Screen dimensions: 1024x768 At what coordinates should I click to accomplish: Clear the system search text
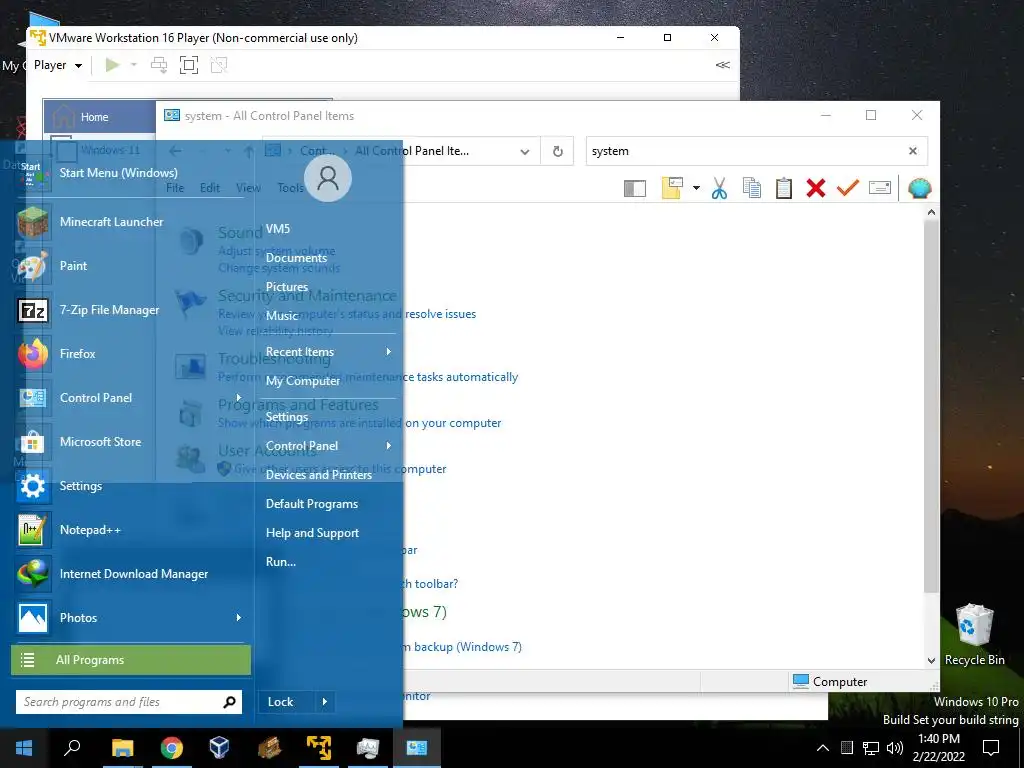click(913, 151)
